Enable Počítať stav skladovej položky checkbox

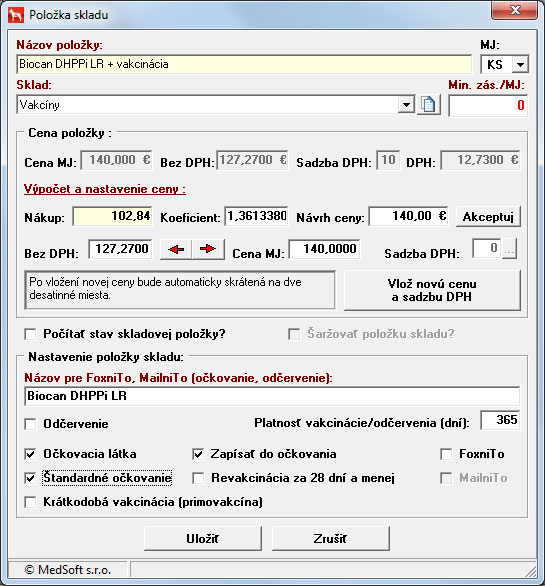(30, 334)
